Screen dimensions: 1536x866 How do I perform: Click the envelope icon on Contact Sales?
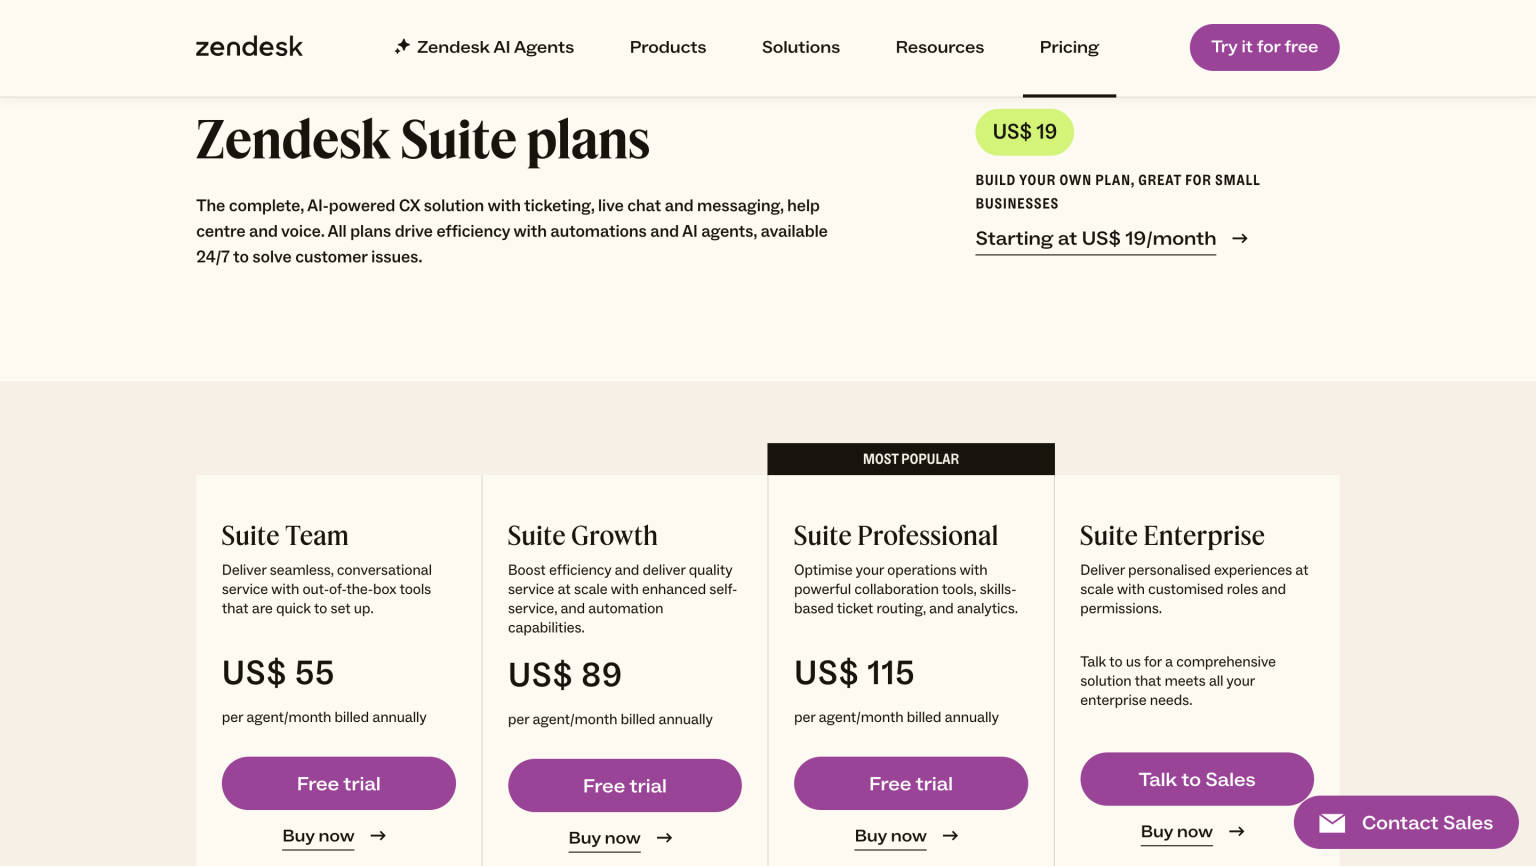click(x=1332, y=822)
